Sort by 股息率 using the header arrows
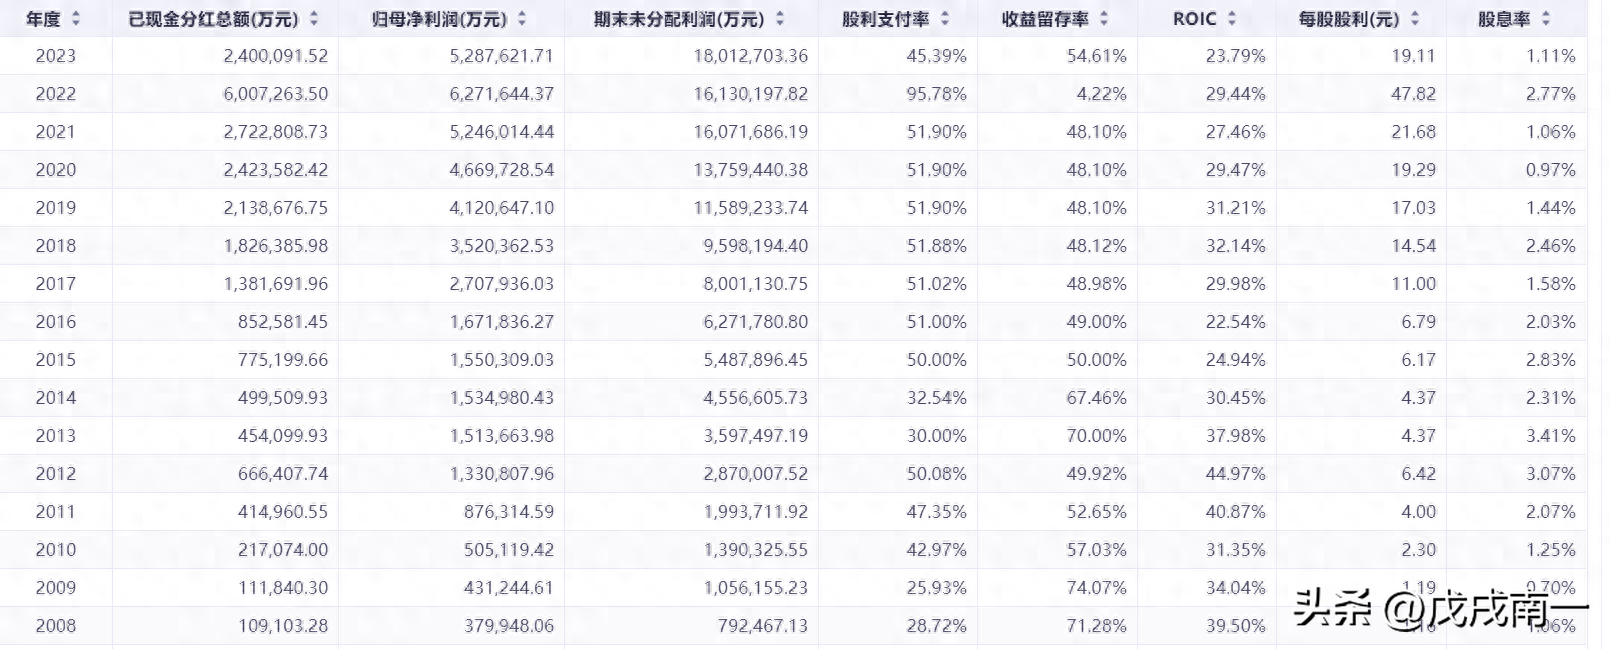 point(1546,19)
